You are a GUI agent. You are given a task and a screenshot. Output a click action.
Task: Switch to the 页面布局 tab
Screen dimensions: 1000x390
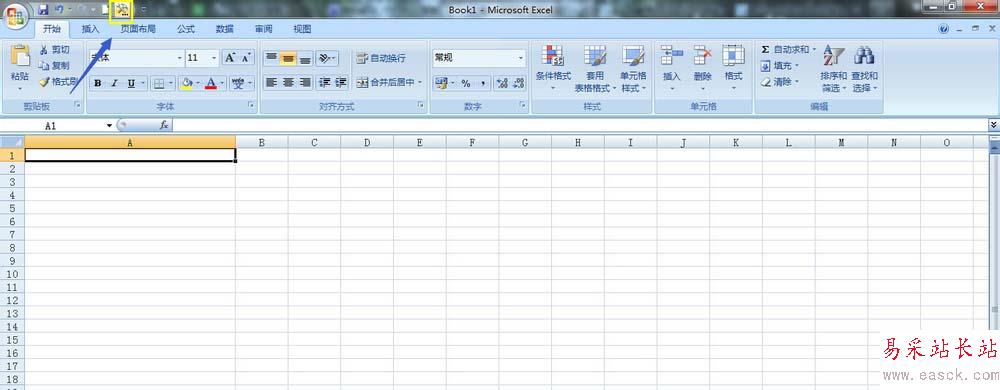pyautogui.click(x=138, y=29)
